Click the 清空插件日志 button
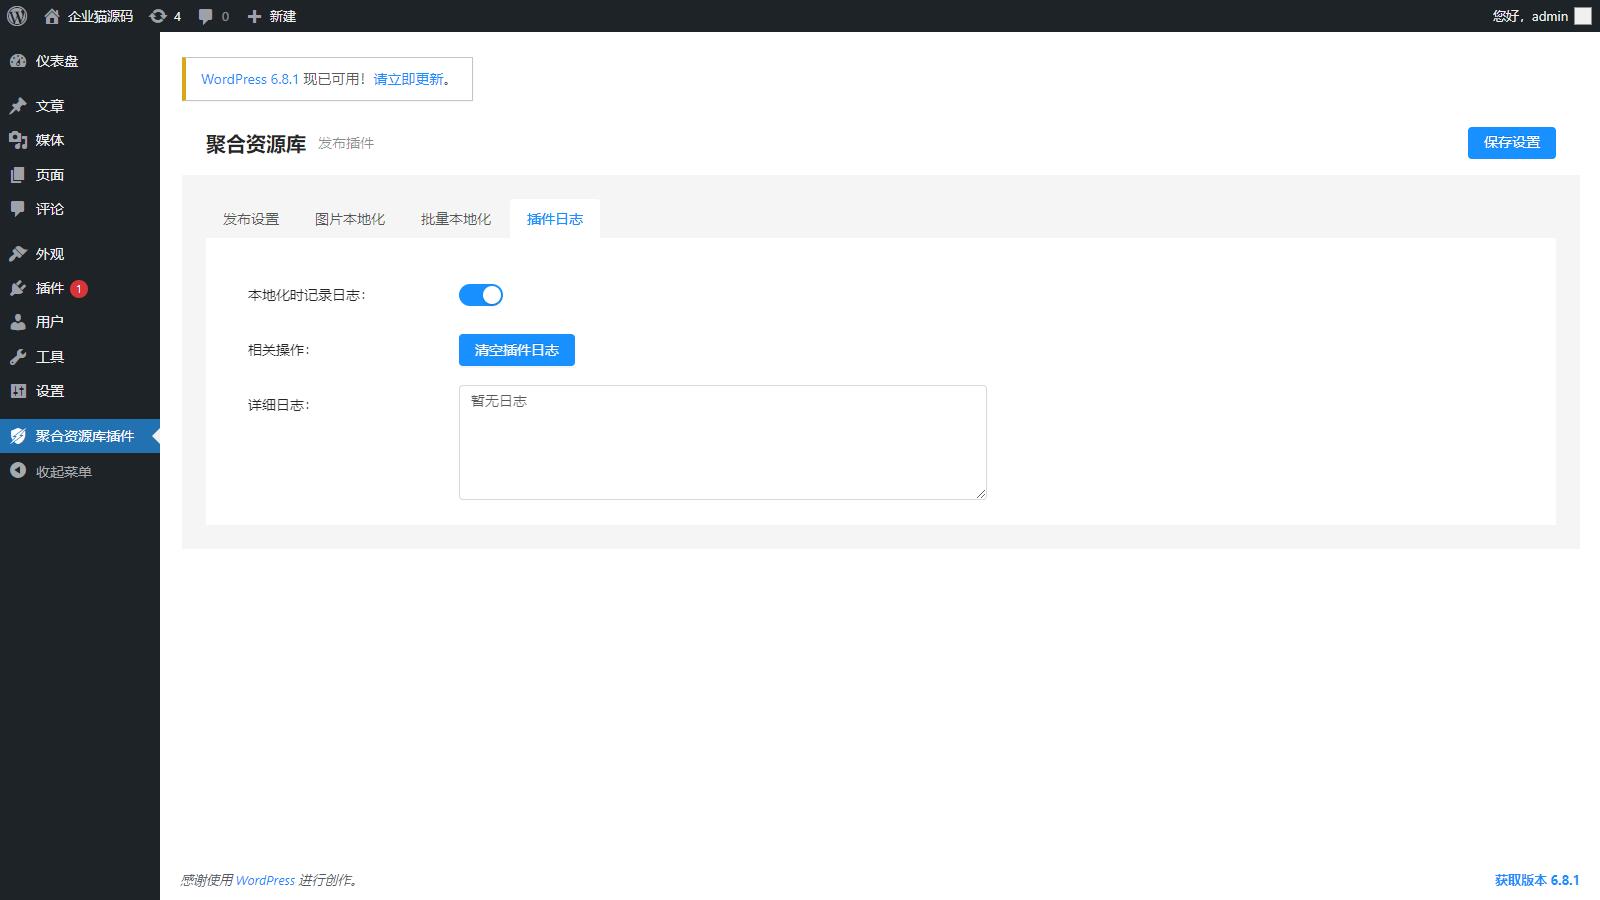The width and height of the screenshot is (1600, 900). (x=516, y=350)
